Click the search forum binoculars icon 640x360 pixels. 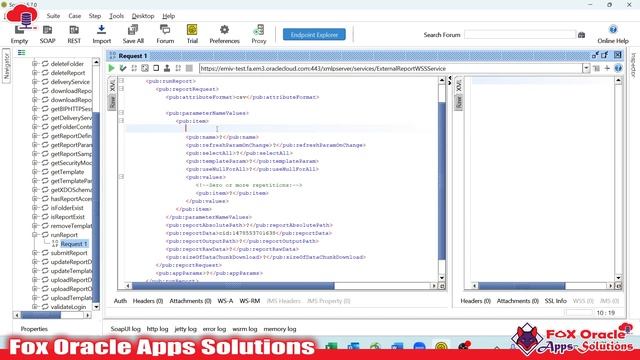[x=582, y=35]
